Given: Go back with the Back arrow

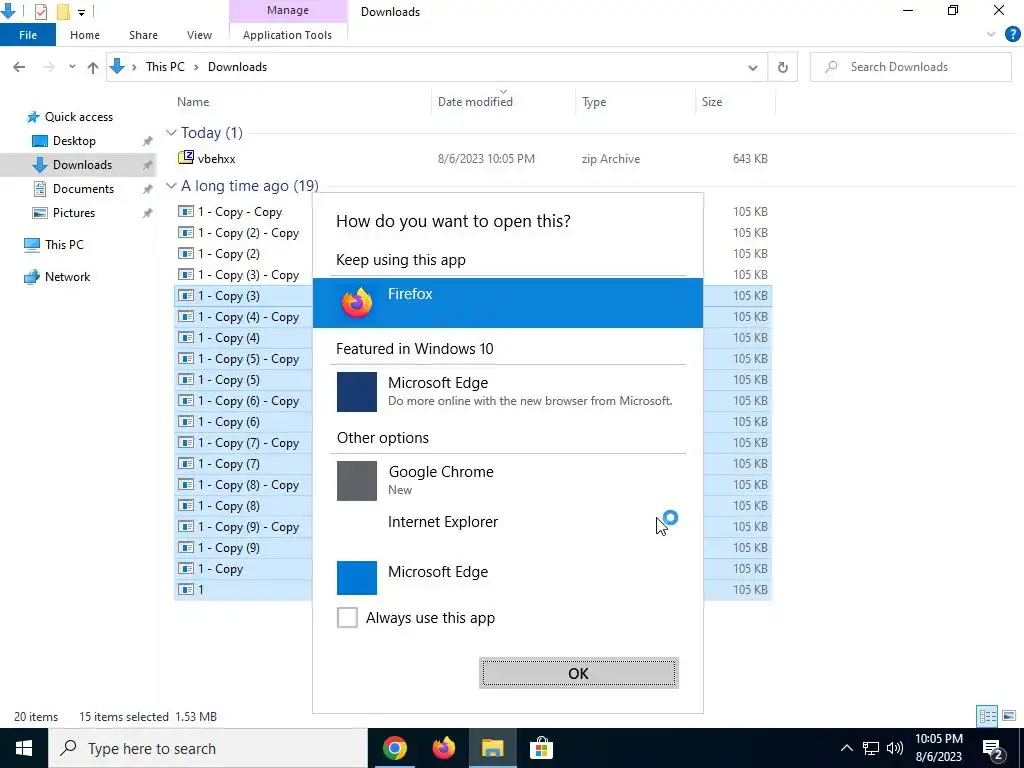Looking at the screenshot, I should 20,67.
